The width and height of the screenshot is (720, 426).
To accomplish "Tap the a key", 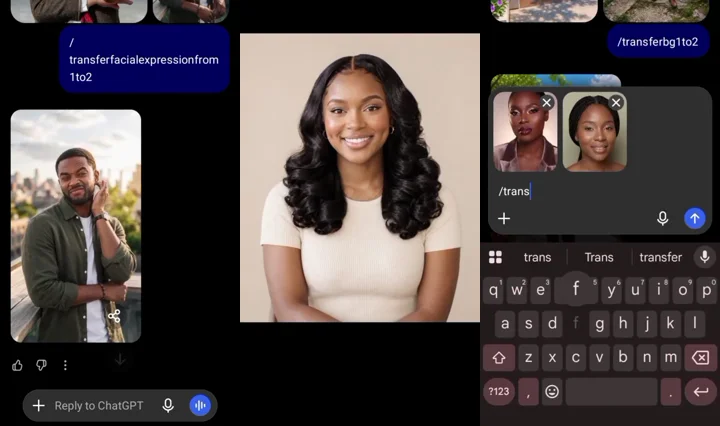I will click(505, 324).
